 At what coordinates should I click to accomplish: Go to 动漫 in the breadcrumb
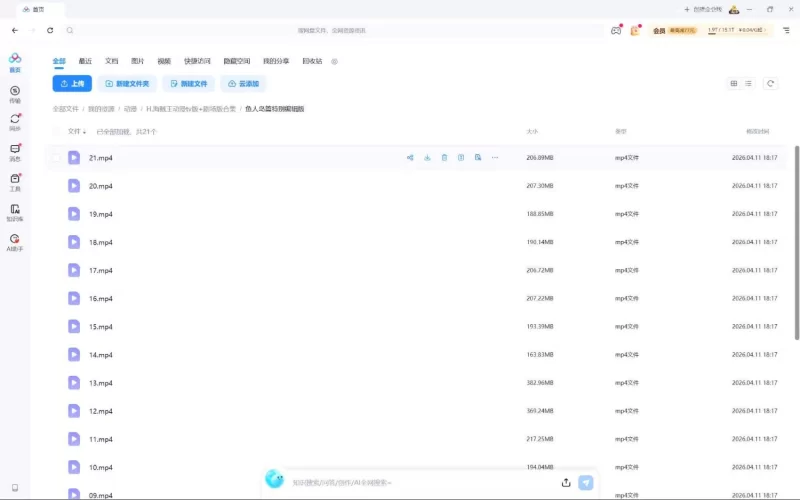[130, 109]
